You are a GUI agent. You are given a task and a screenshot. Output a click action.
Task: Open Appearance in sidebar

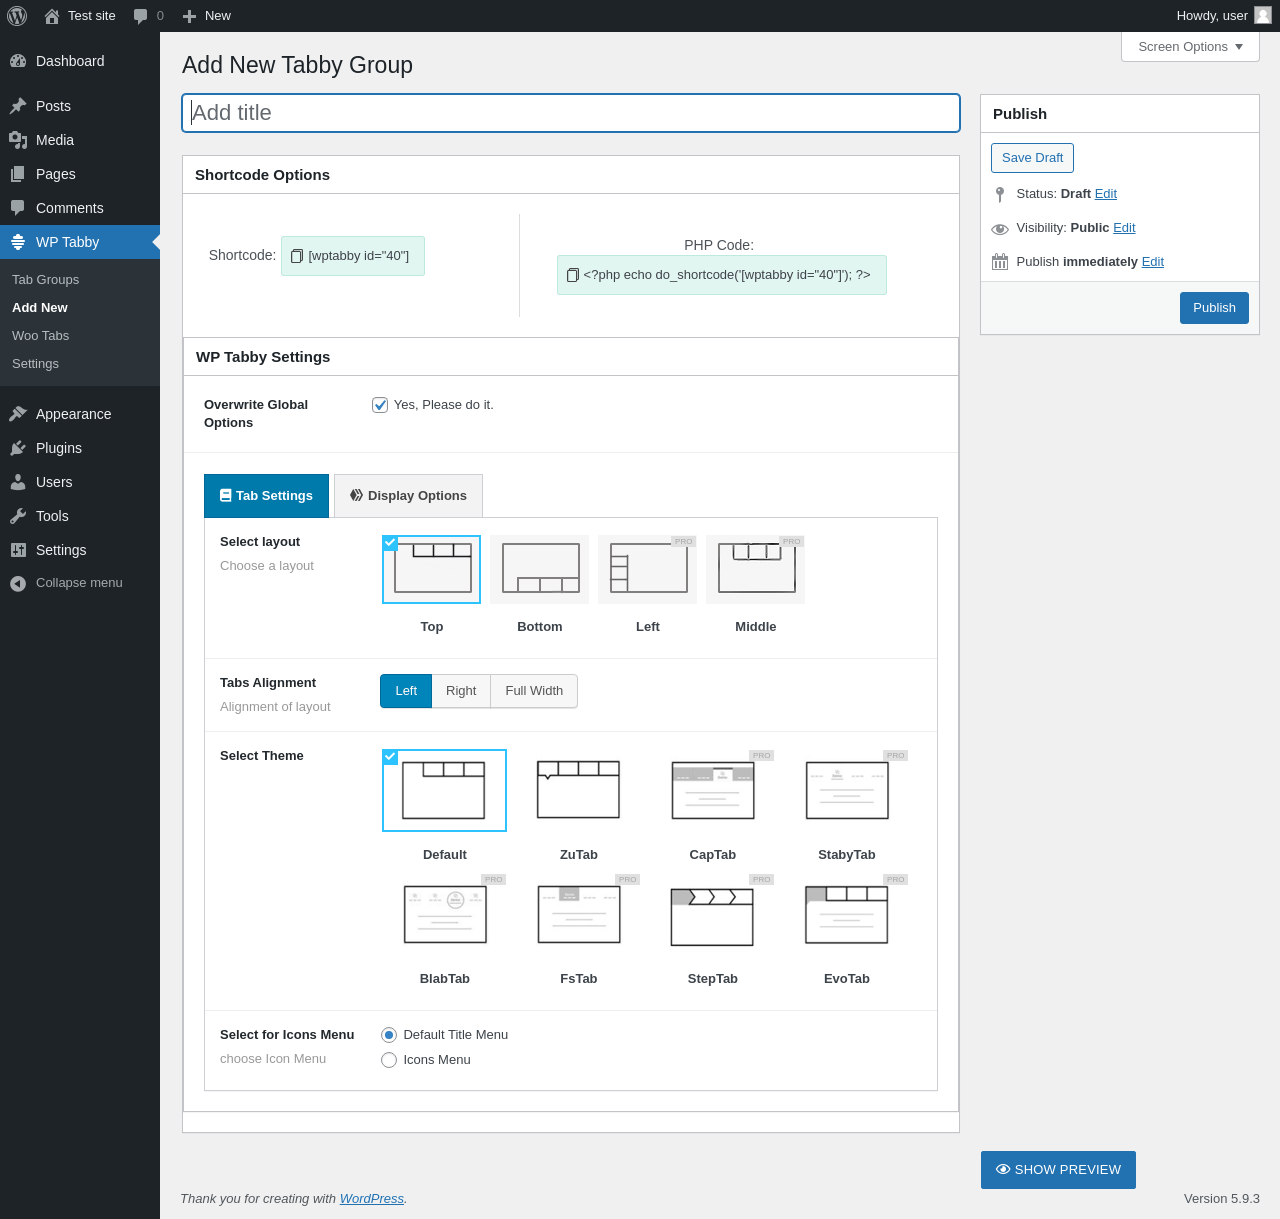click(x=80, y=414)
